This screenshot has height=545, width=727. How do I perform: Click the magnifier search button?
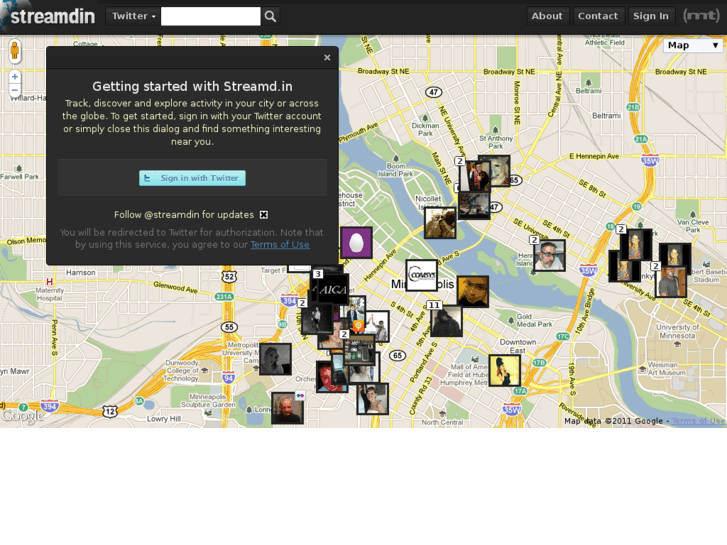point(270,16)
